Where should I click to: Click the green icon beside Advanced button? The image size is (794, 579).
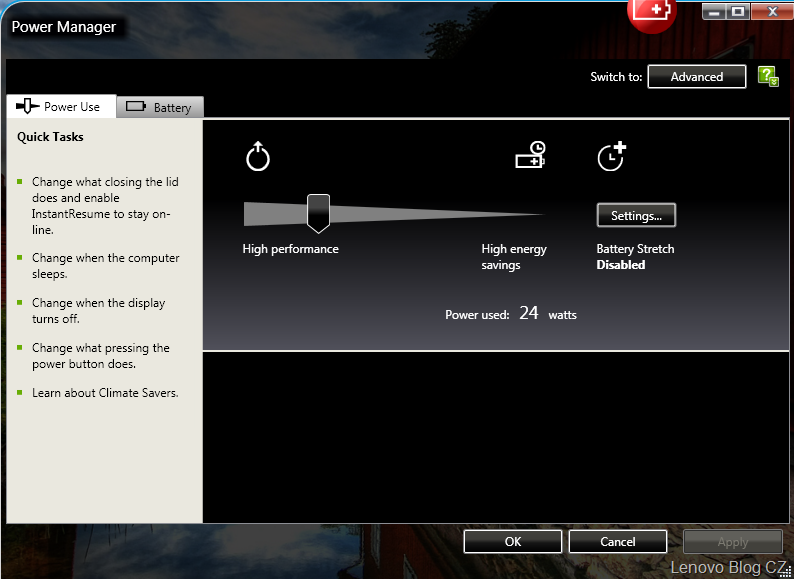(768, 77)
